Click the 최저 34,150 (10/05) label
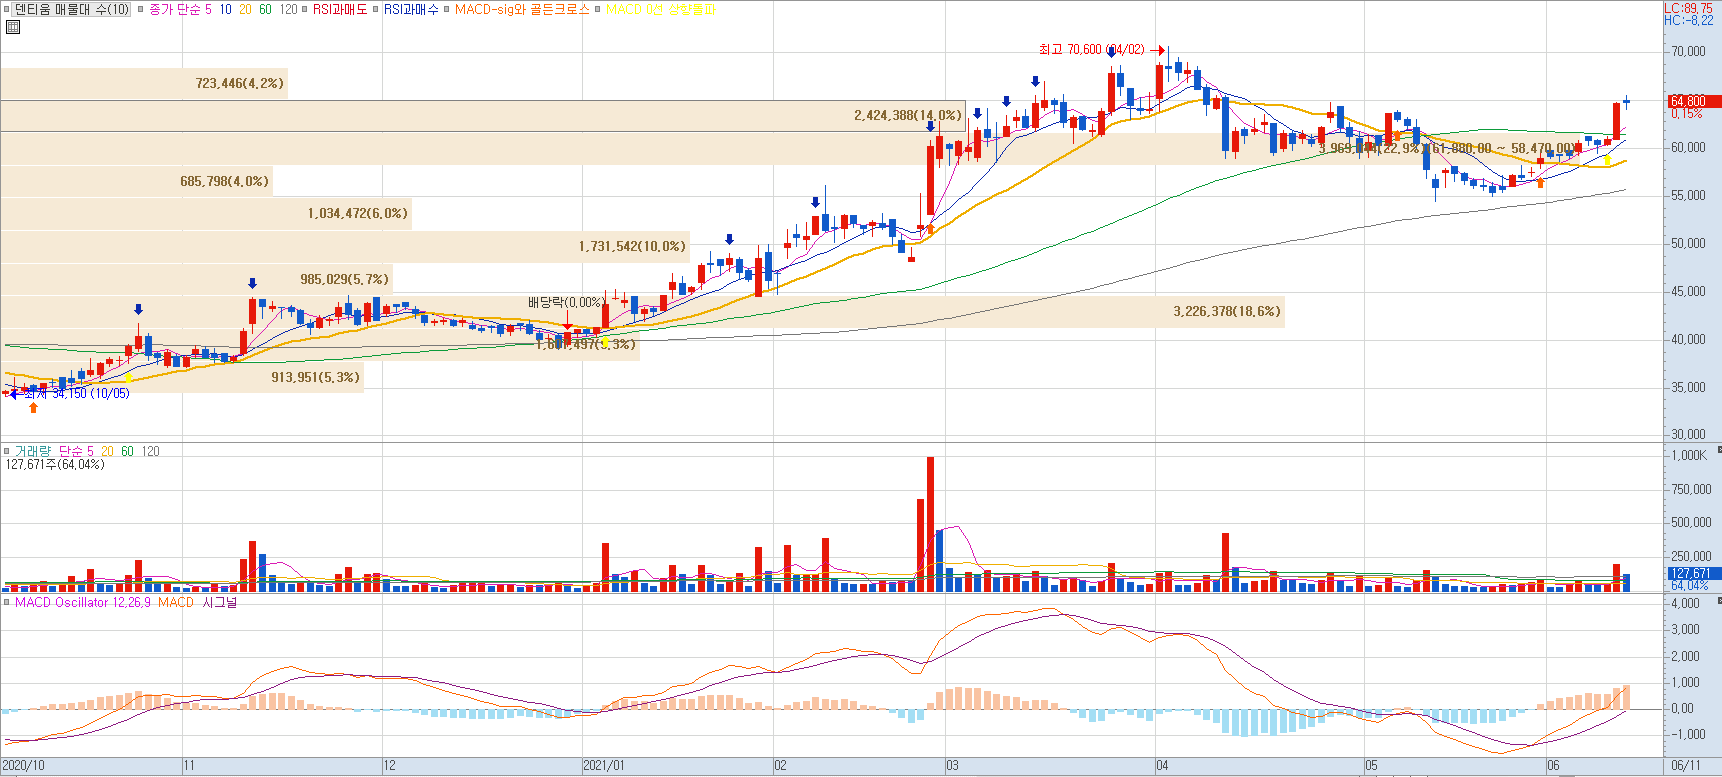The height and width of the screenshot is (777, 1722). [x=77, y=393]
